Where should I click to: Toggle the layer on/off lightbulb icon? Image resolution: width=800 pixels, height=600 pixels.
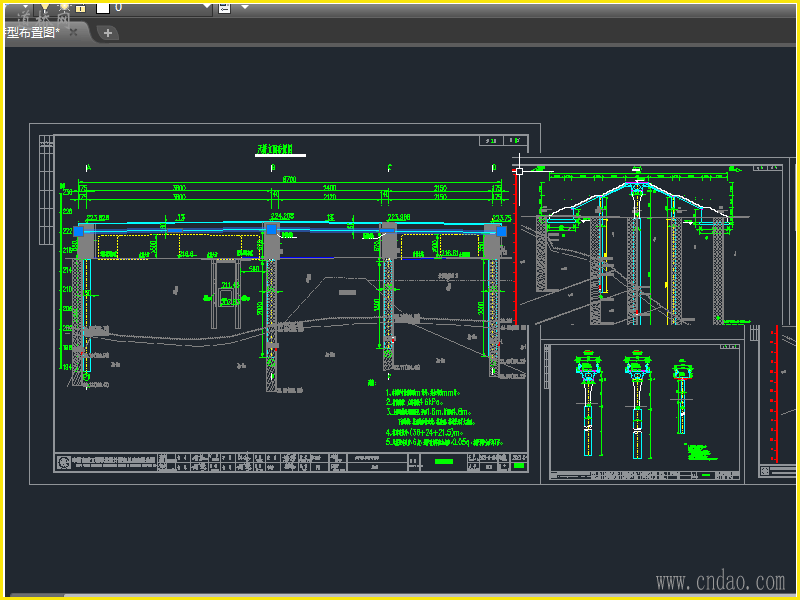pos(45,7)
